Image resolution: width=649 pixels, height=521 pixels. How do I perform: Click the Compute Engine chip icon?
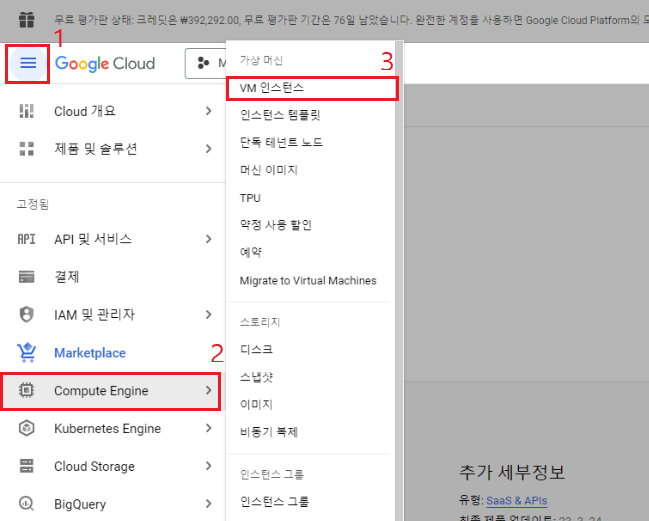[x=26, y=390]
